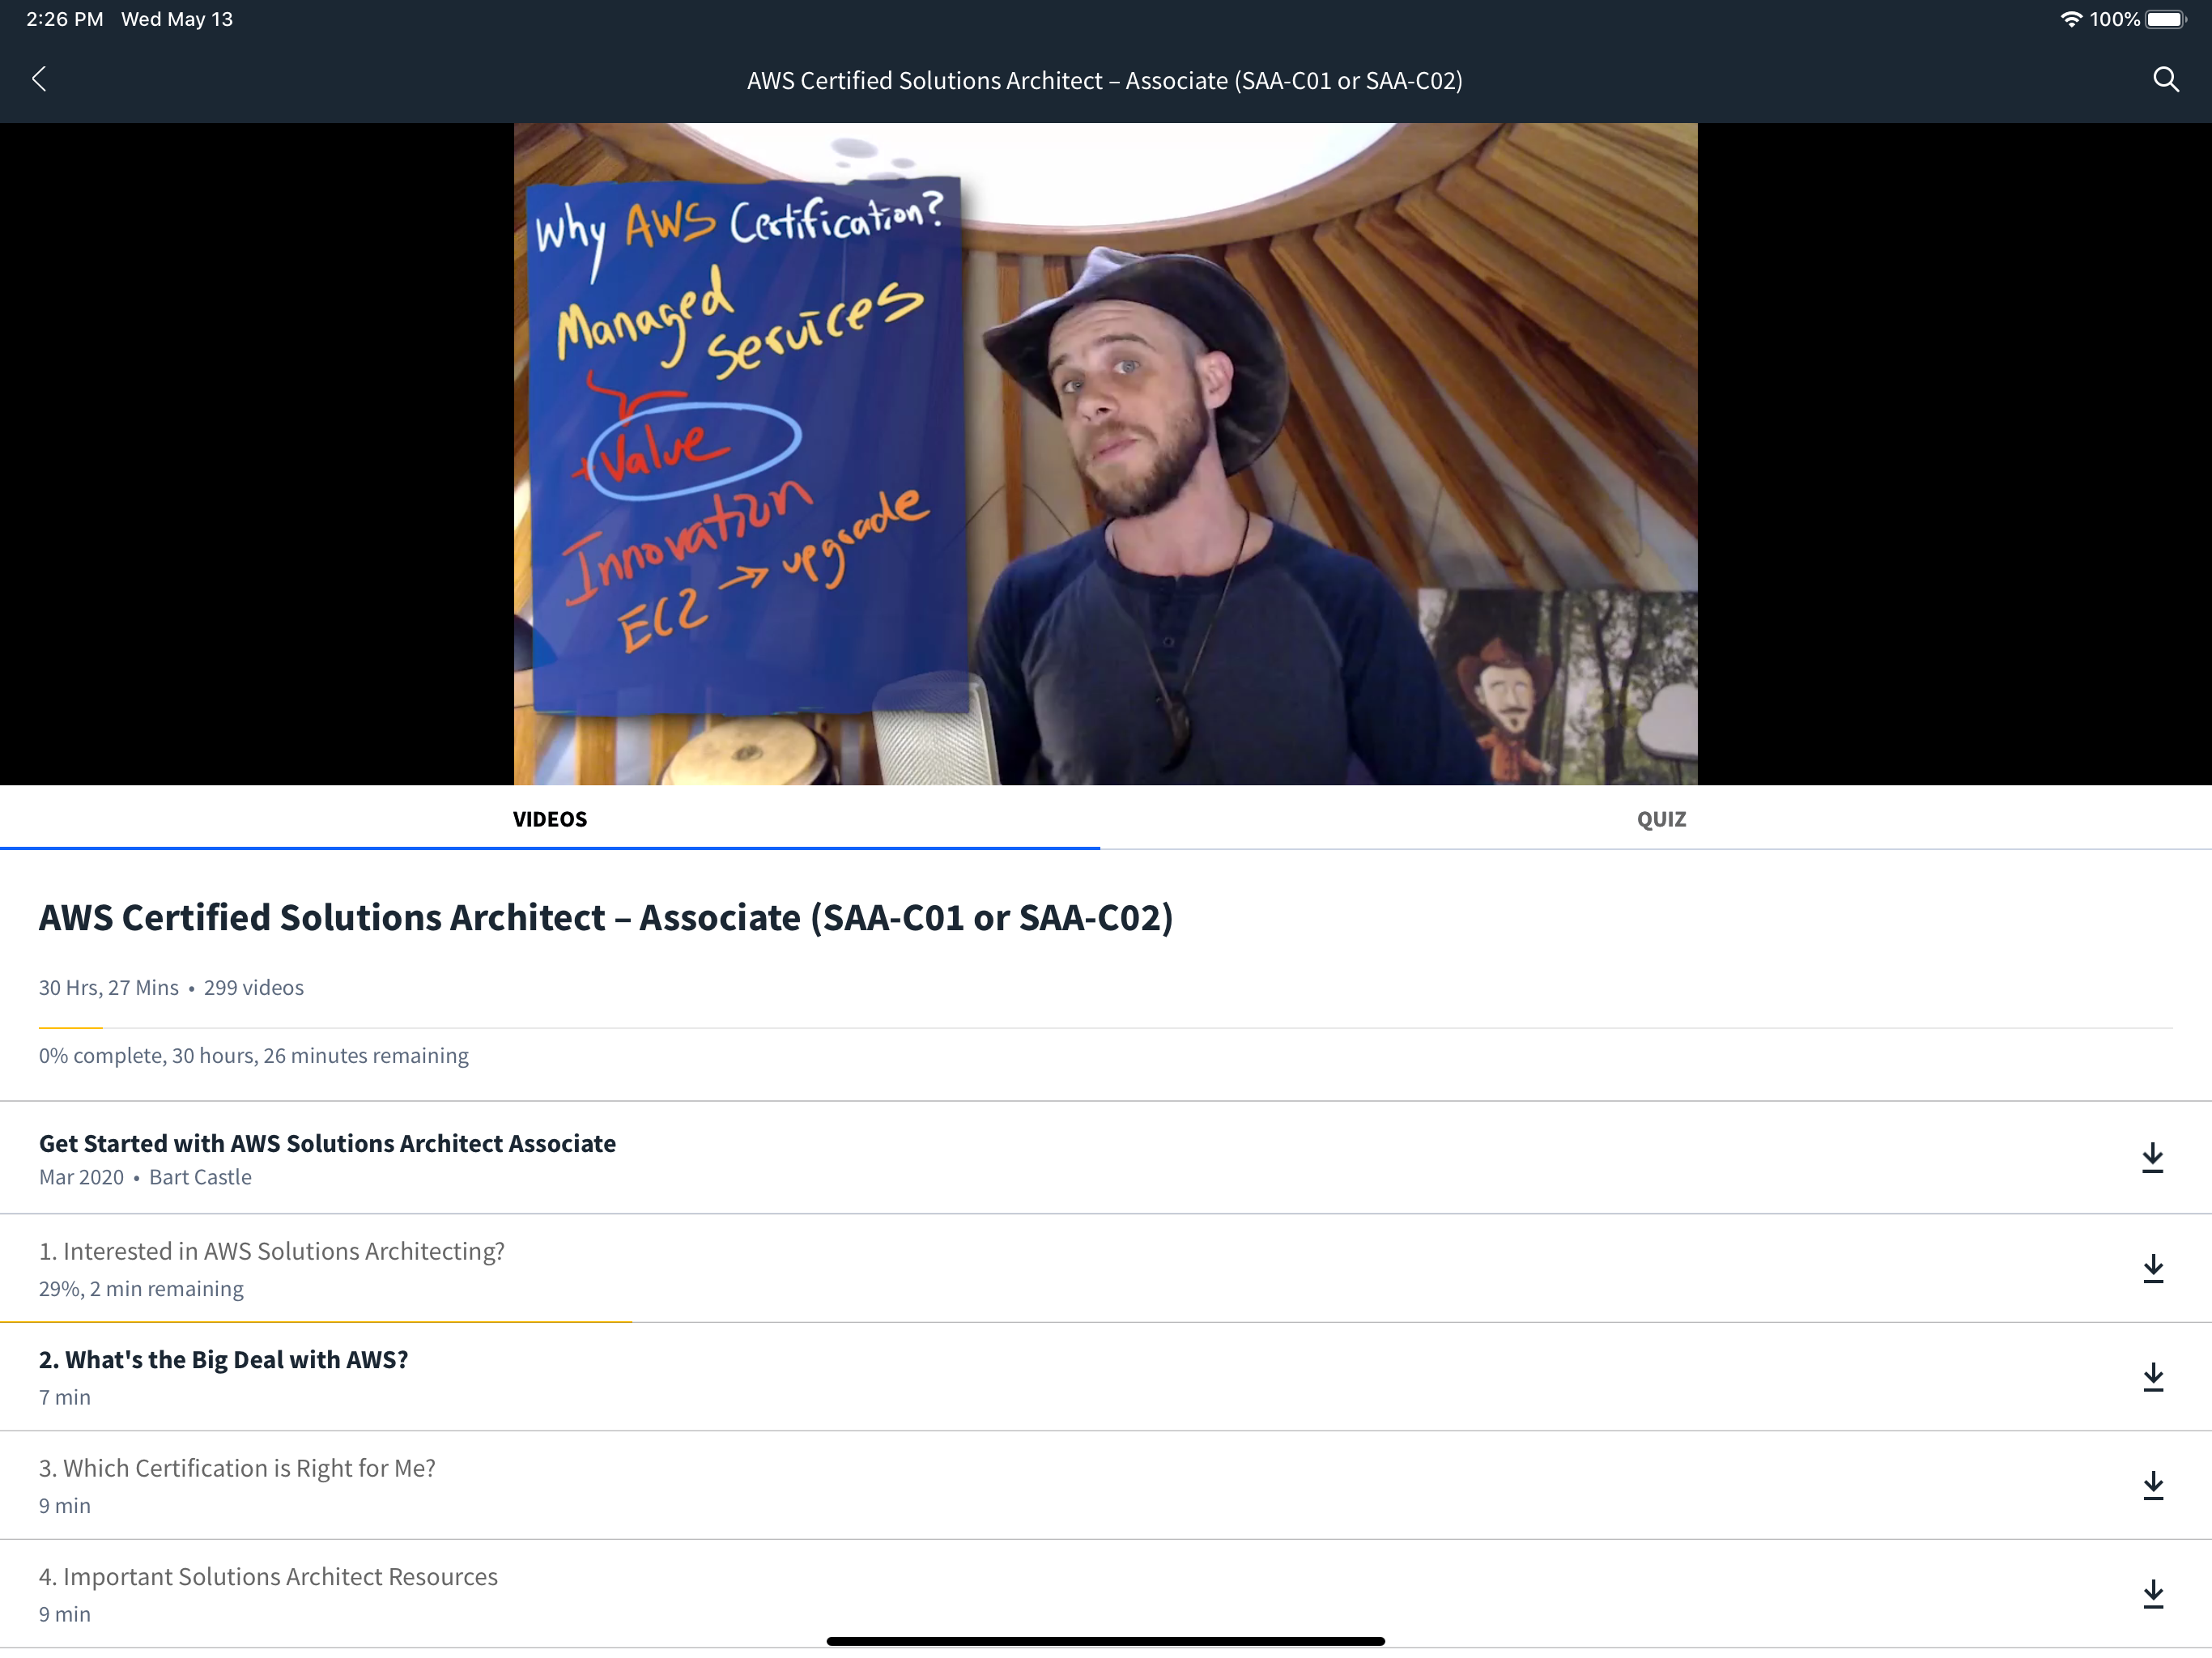Tap the course title in the header bar

(x=1105, y=80)
